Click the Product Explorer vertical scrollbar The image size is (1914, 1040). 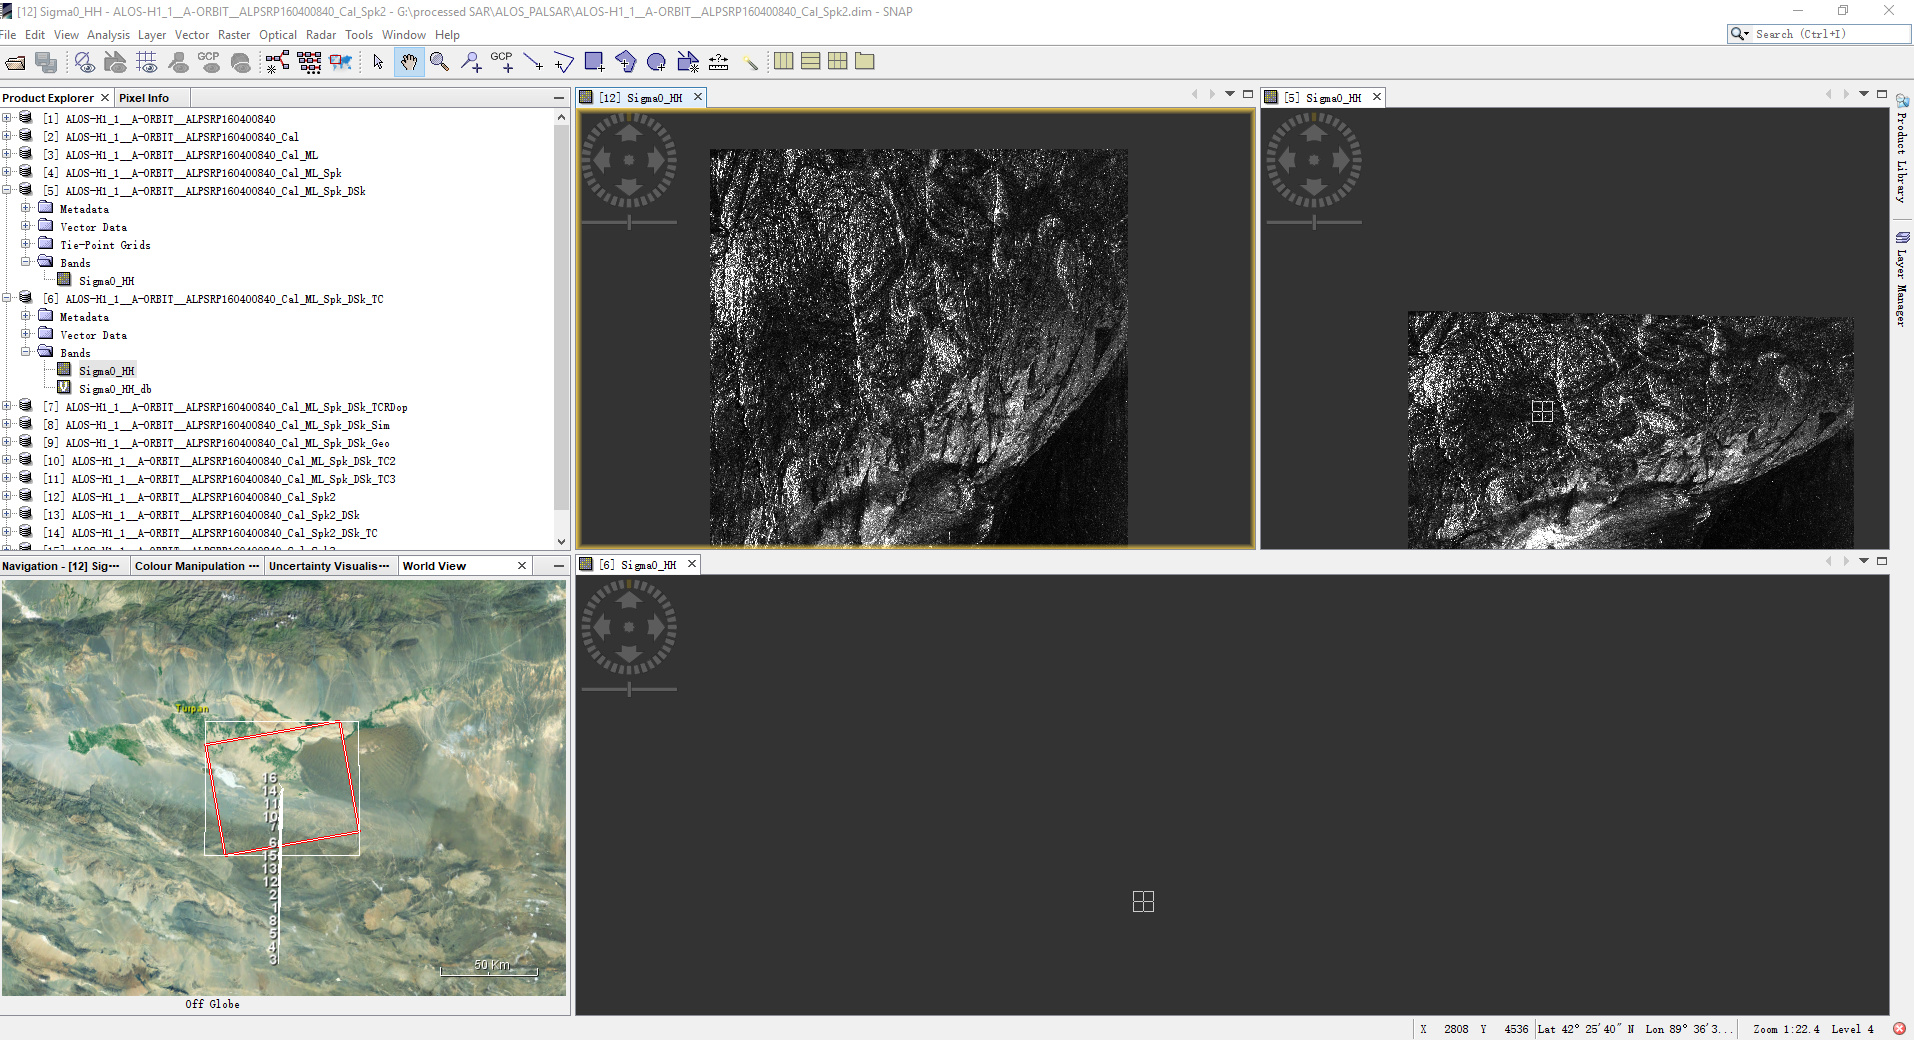(x=561, y=318)
